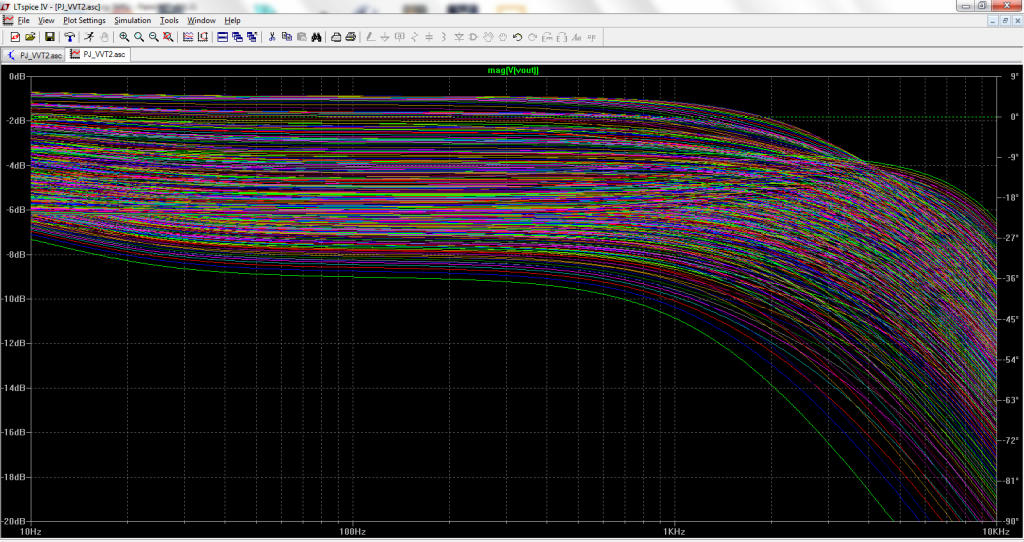Click the 10KHz frequency axis label
This screenshot has height=542, width=1024.
point(995,532)
